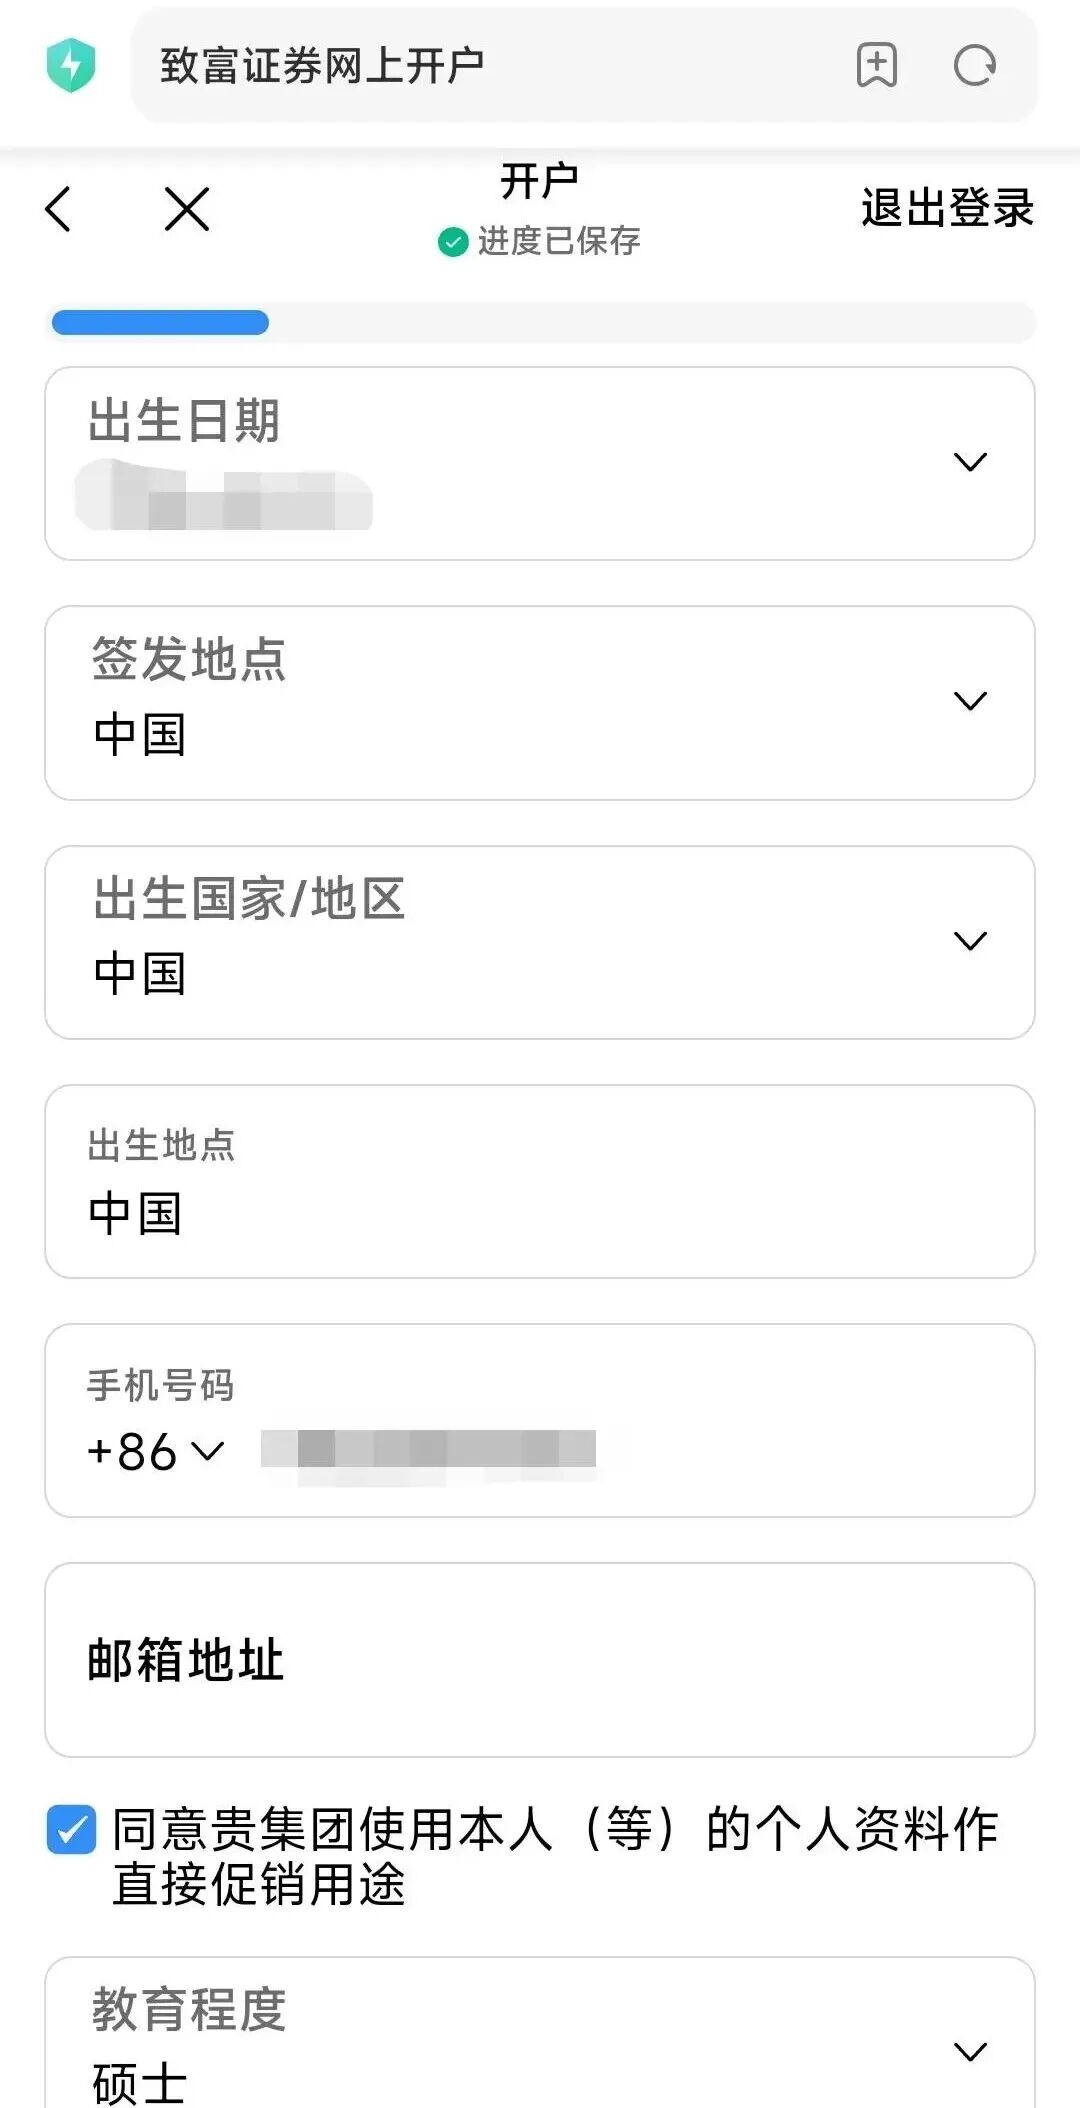
Task: Open the 教育程度 dropdown
Action: point(970,2052)
